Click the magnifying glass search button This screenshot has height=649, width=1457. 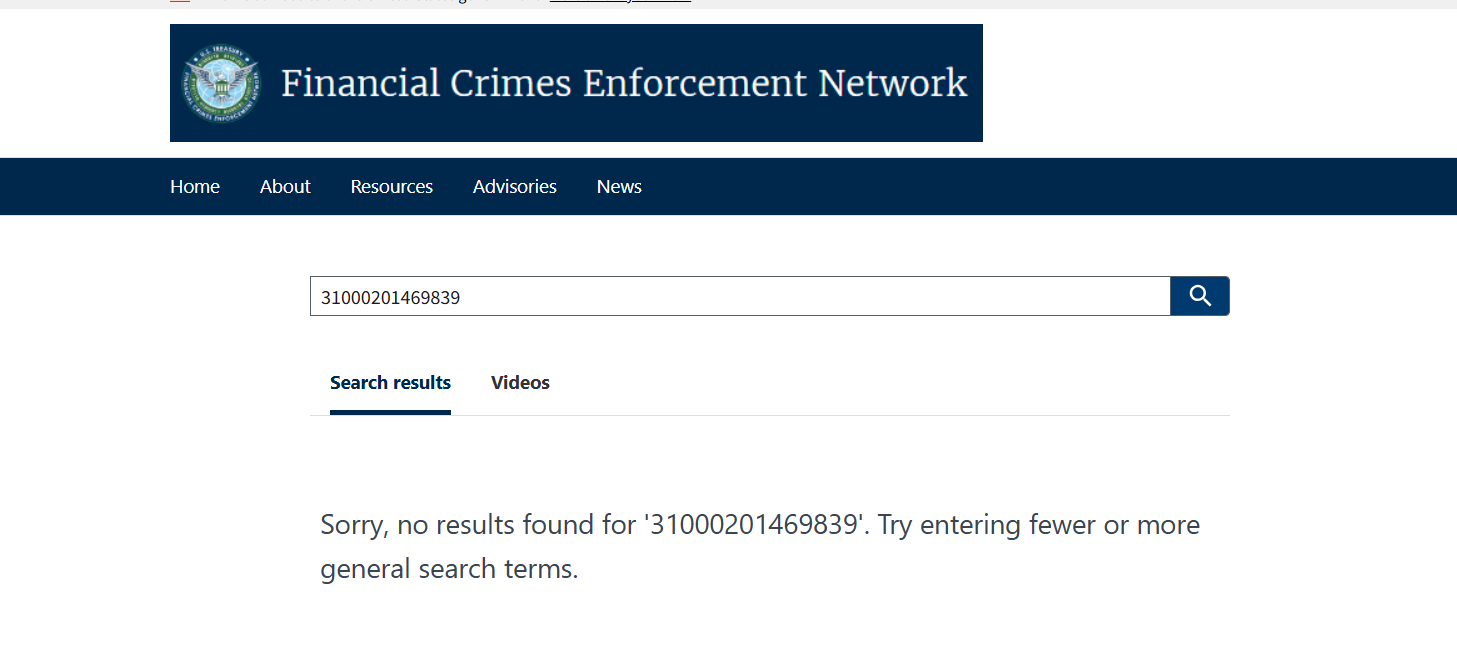coord(1200,296)
